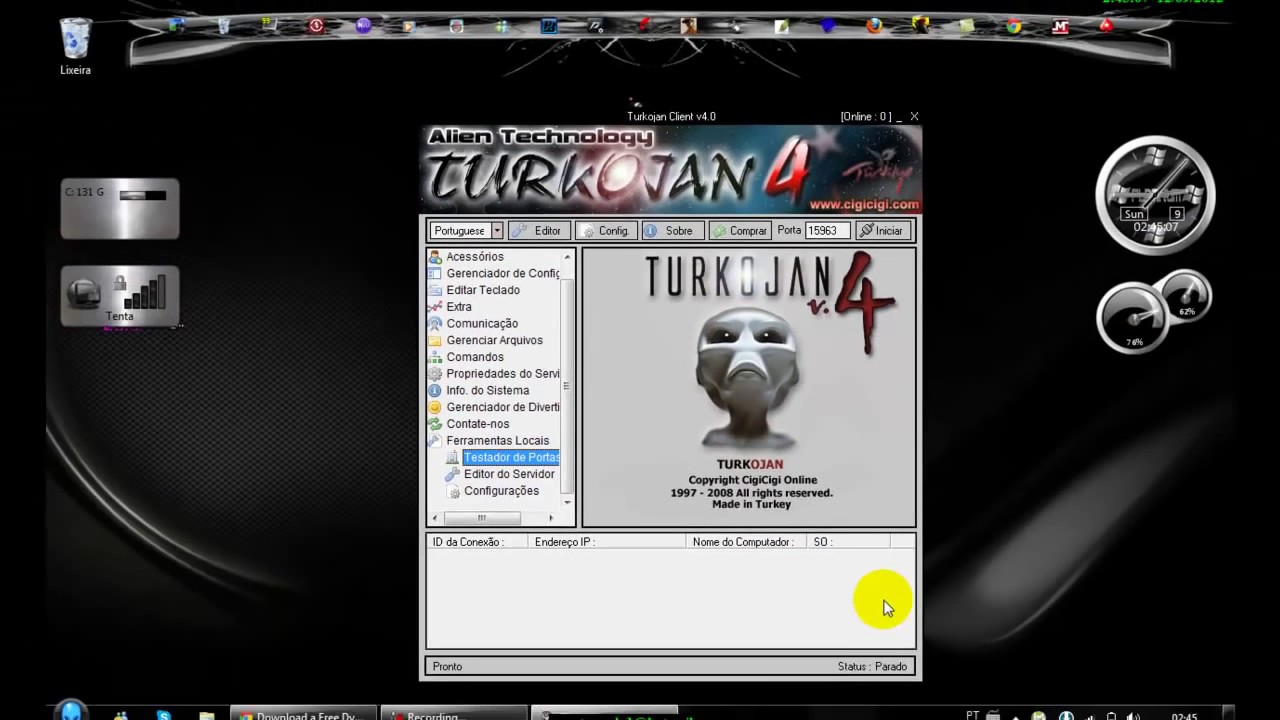
Task: Click the Info. do Sistema info icon
Action: point(435,390)
